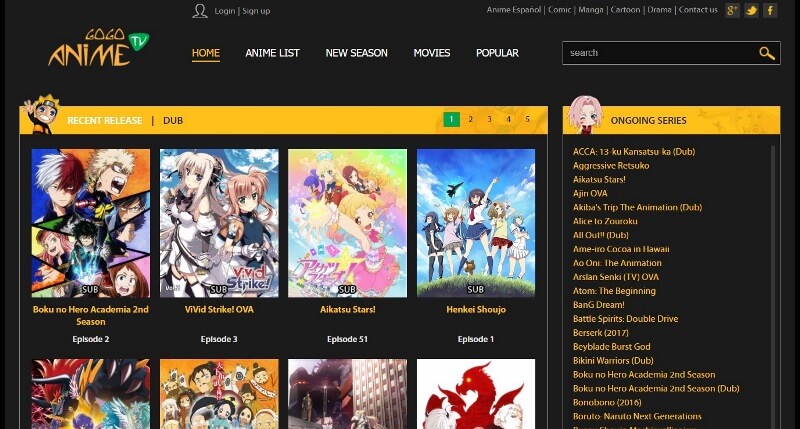Open the Comic link
Image resolution: width=800 pixels, height=429 pixels.
point(560,10)
